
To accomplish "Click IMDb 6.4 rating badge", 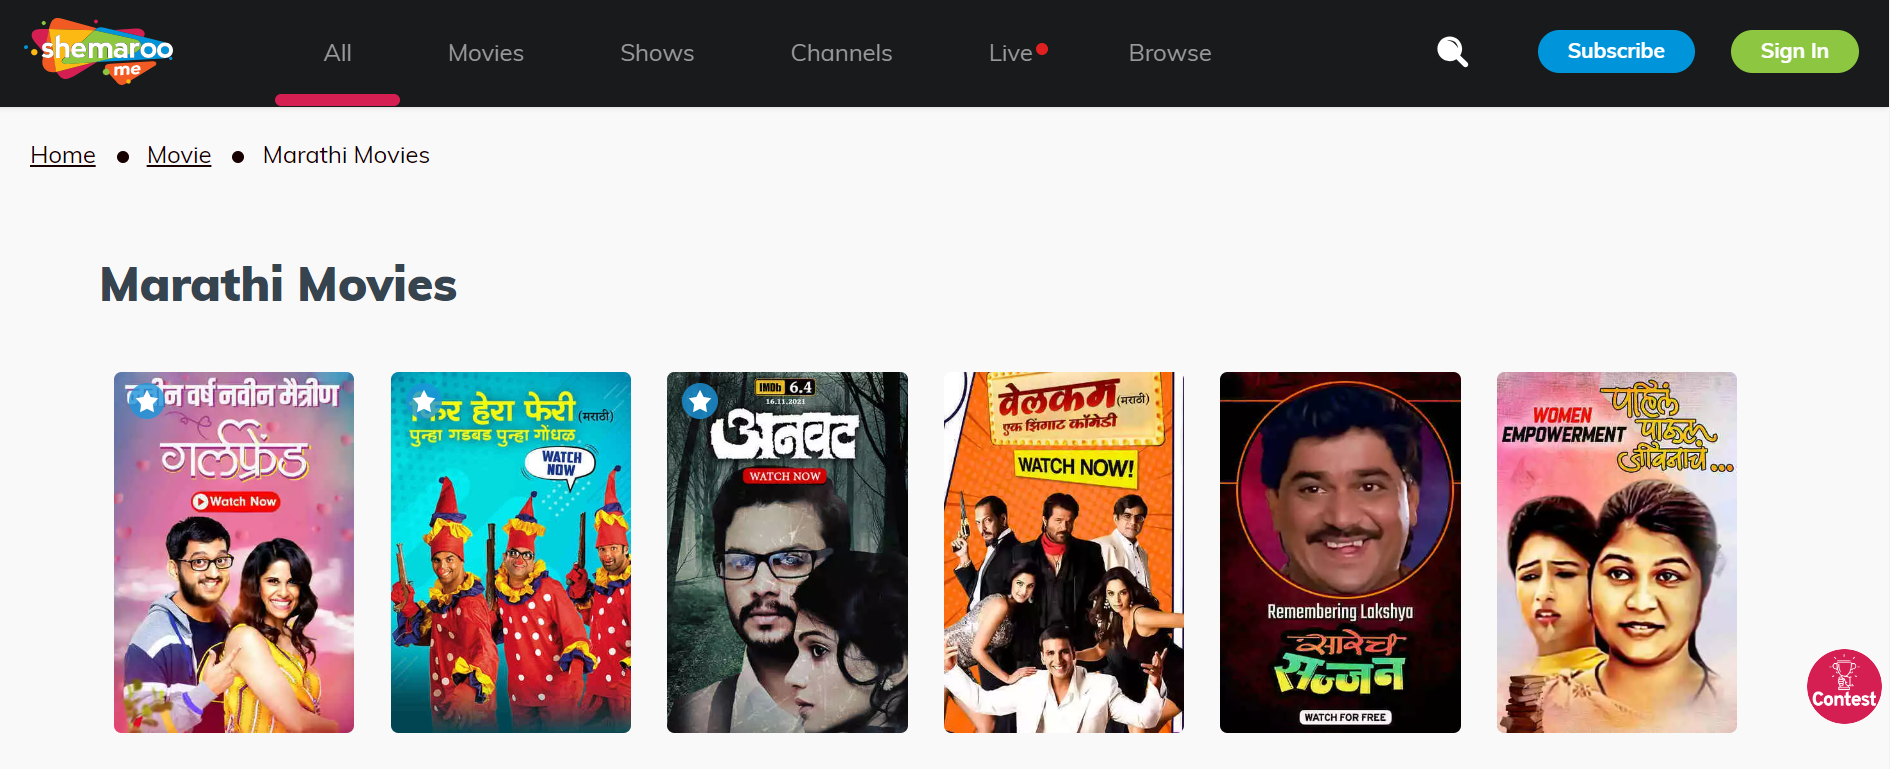I will coord(785,387).
